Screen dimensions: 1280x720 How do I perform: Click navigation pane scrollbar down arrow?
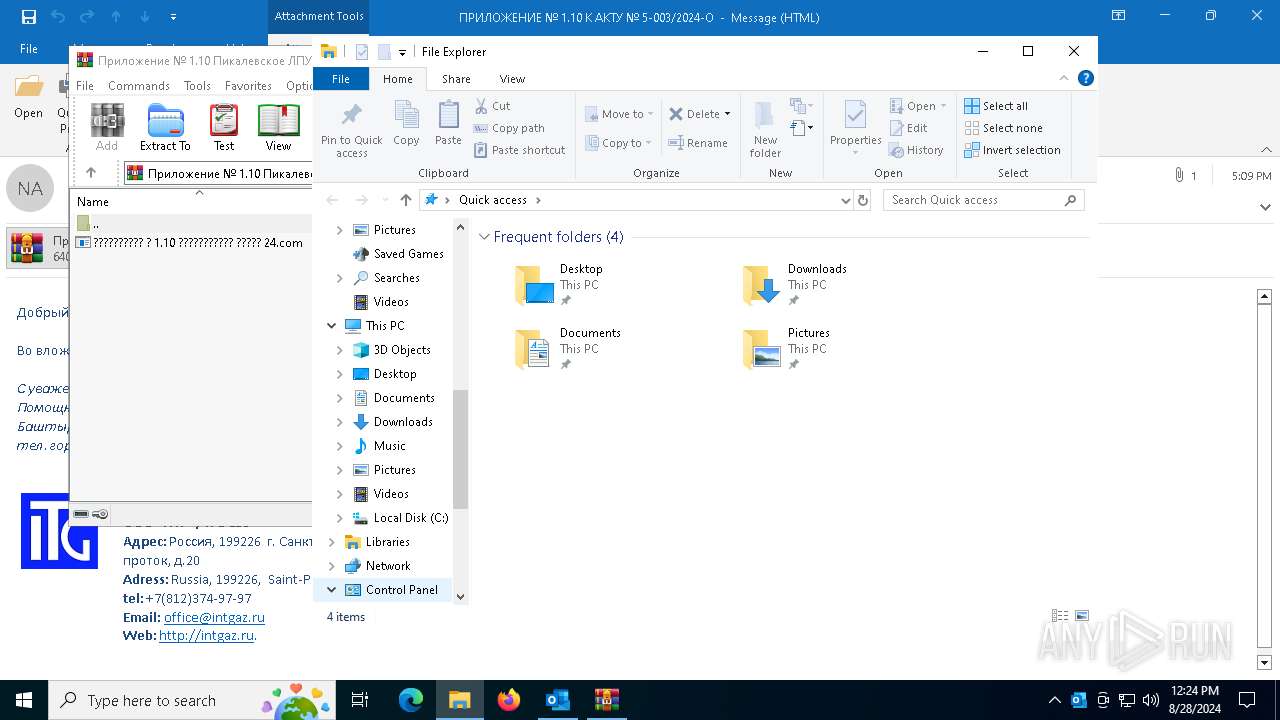point(460,597)
